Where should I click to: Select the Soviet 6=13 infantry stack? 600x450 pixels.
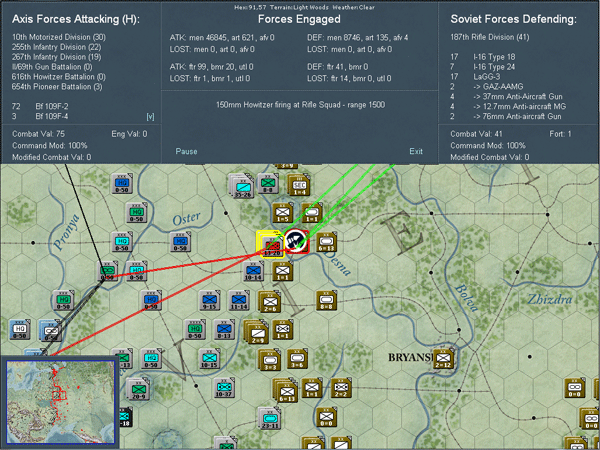[x=285, y=391]
